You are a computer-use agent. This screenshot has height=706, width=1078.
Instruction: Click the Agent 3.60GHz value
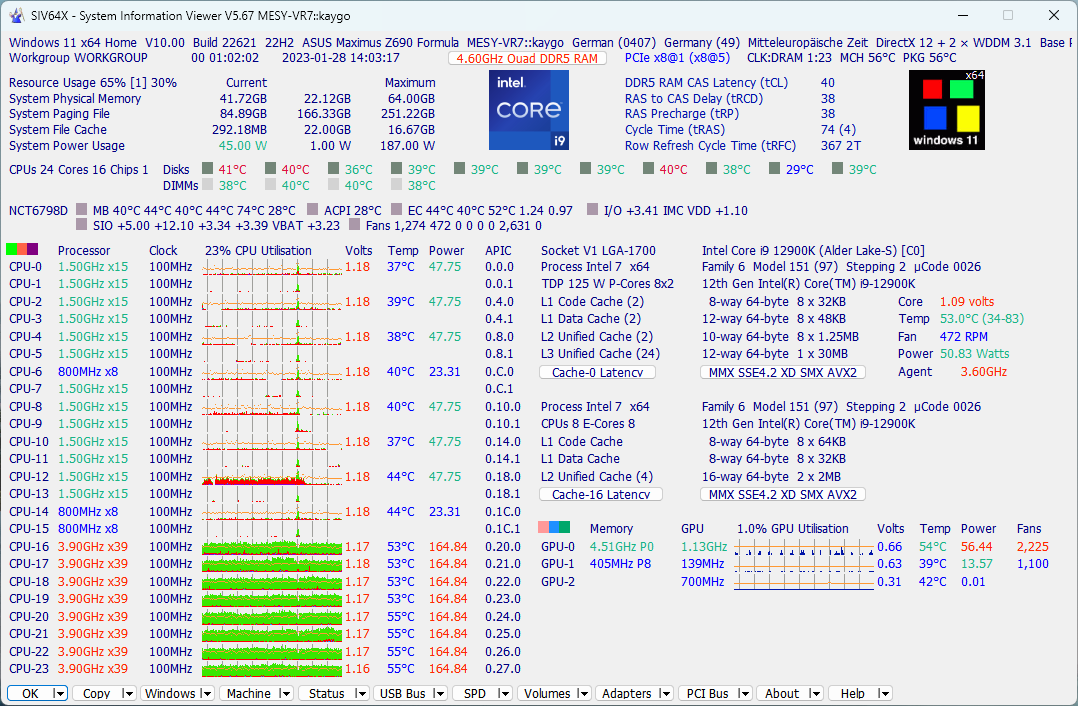984,372
